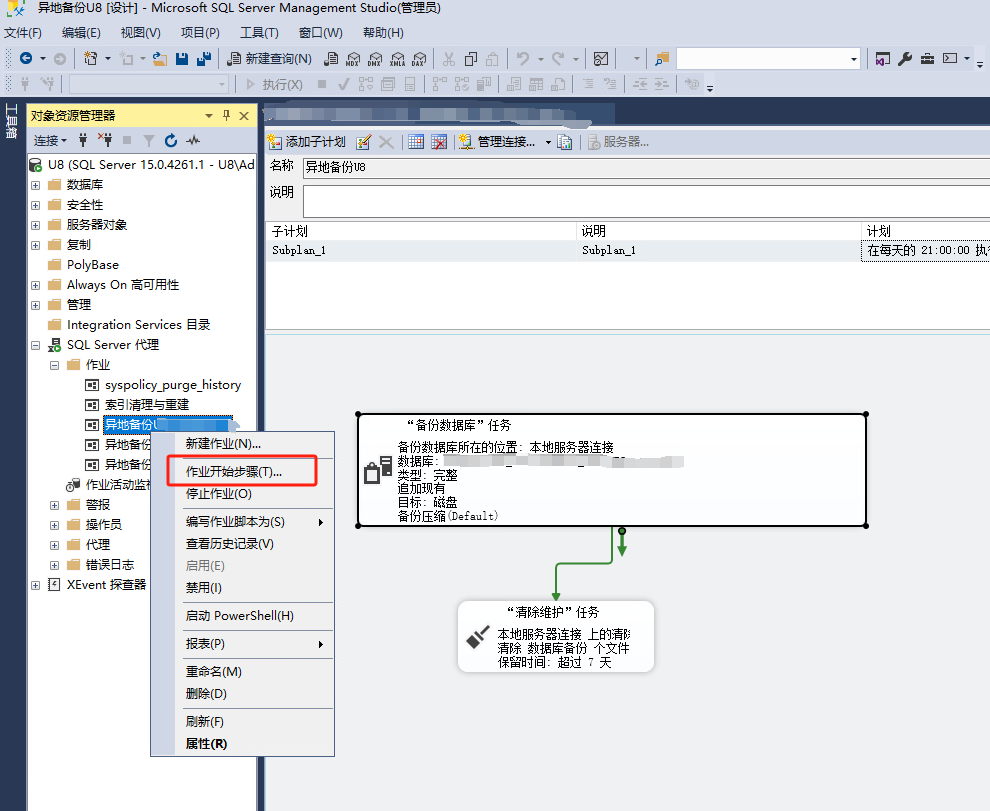Open a DAX query via toolbar icon

point(419,59)
